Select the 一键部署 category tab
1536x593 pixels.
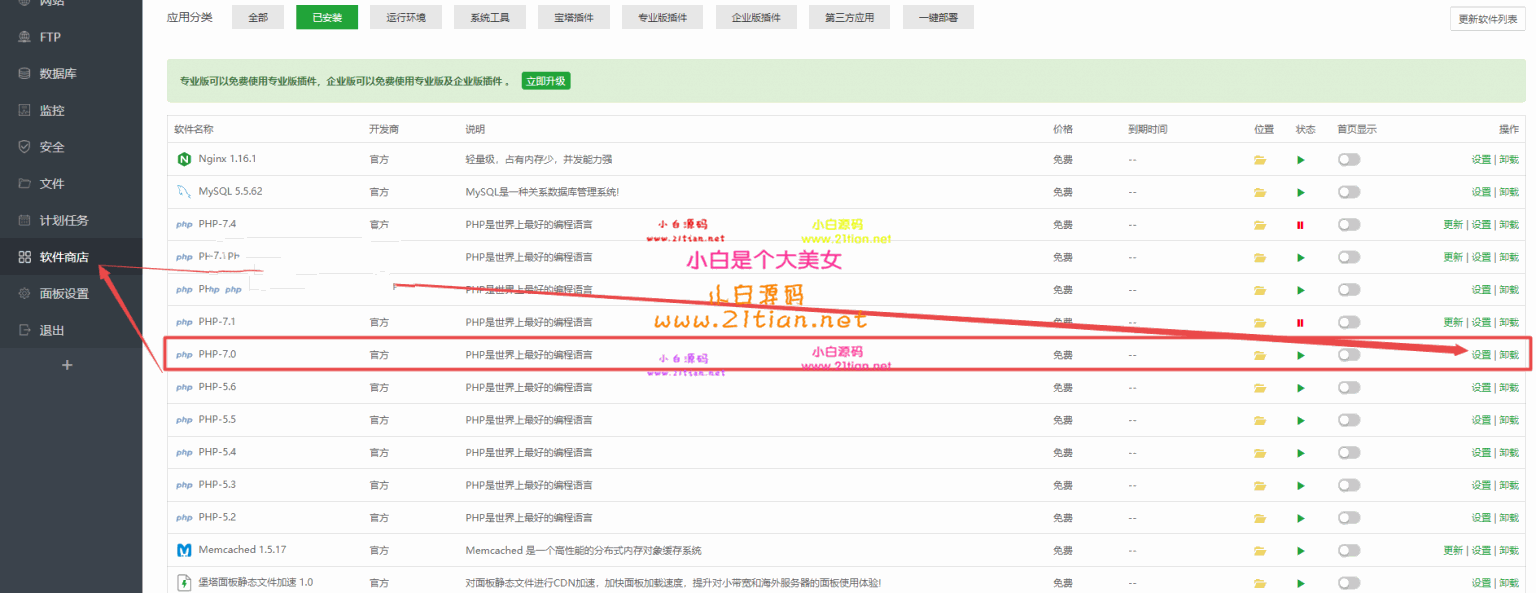[x=938, y=17]
